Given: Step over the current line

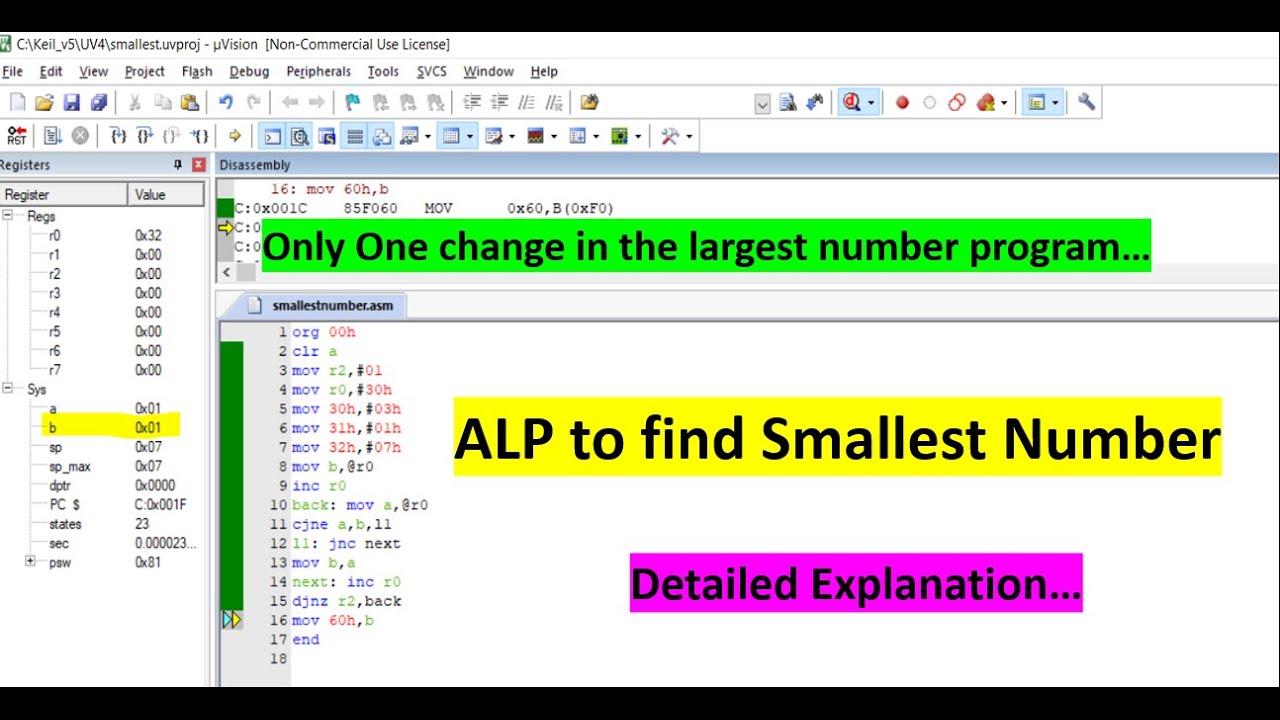Looking at the screenshot, I should point(145,136).
